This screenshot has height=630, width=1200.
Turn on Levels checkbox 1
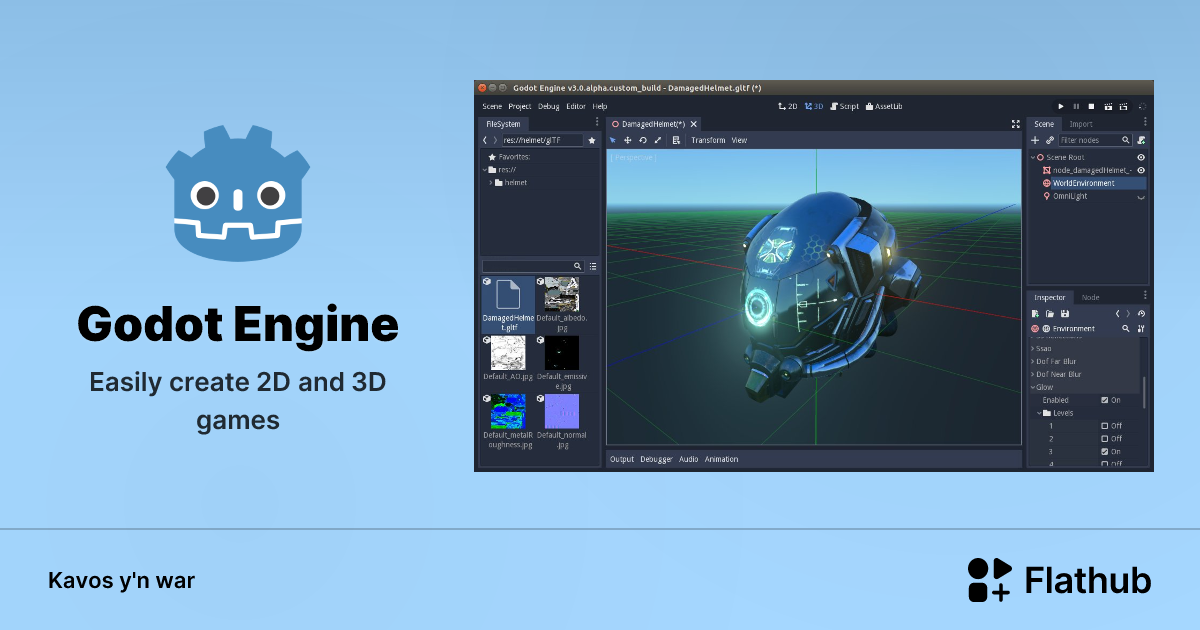[1104, 426]
